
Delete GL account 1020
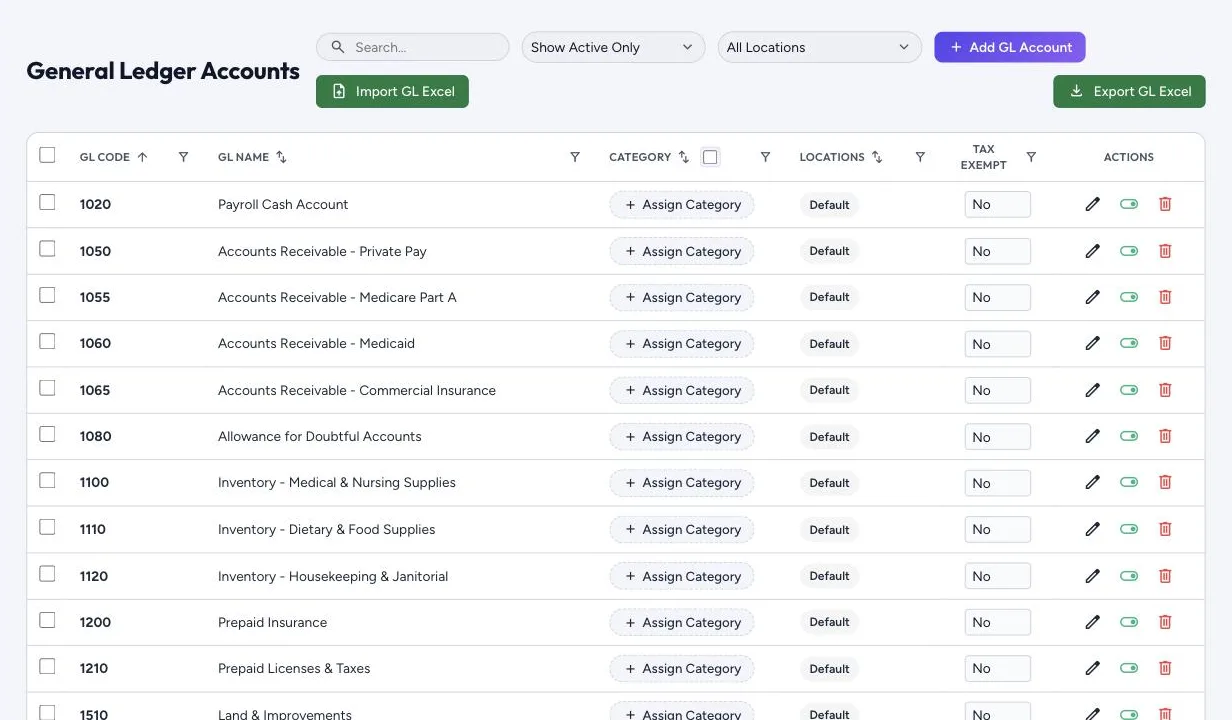(1165, 204)
